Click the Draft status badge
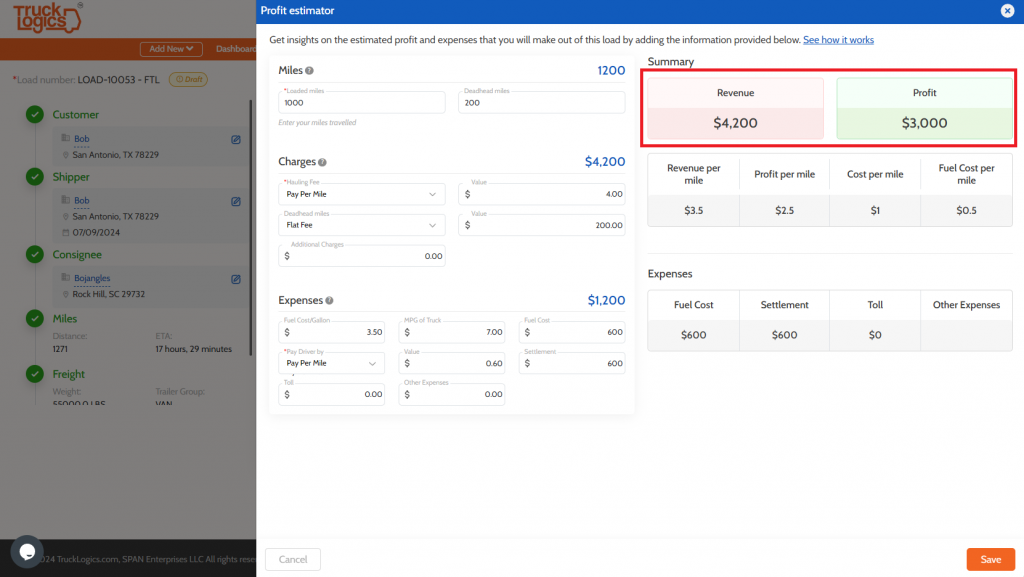Screen dimensions: 1024x577 [188, 80]
